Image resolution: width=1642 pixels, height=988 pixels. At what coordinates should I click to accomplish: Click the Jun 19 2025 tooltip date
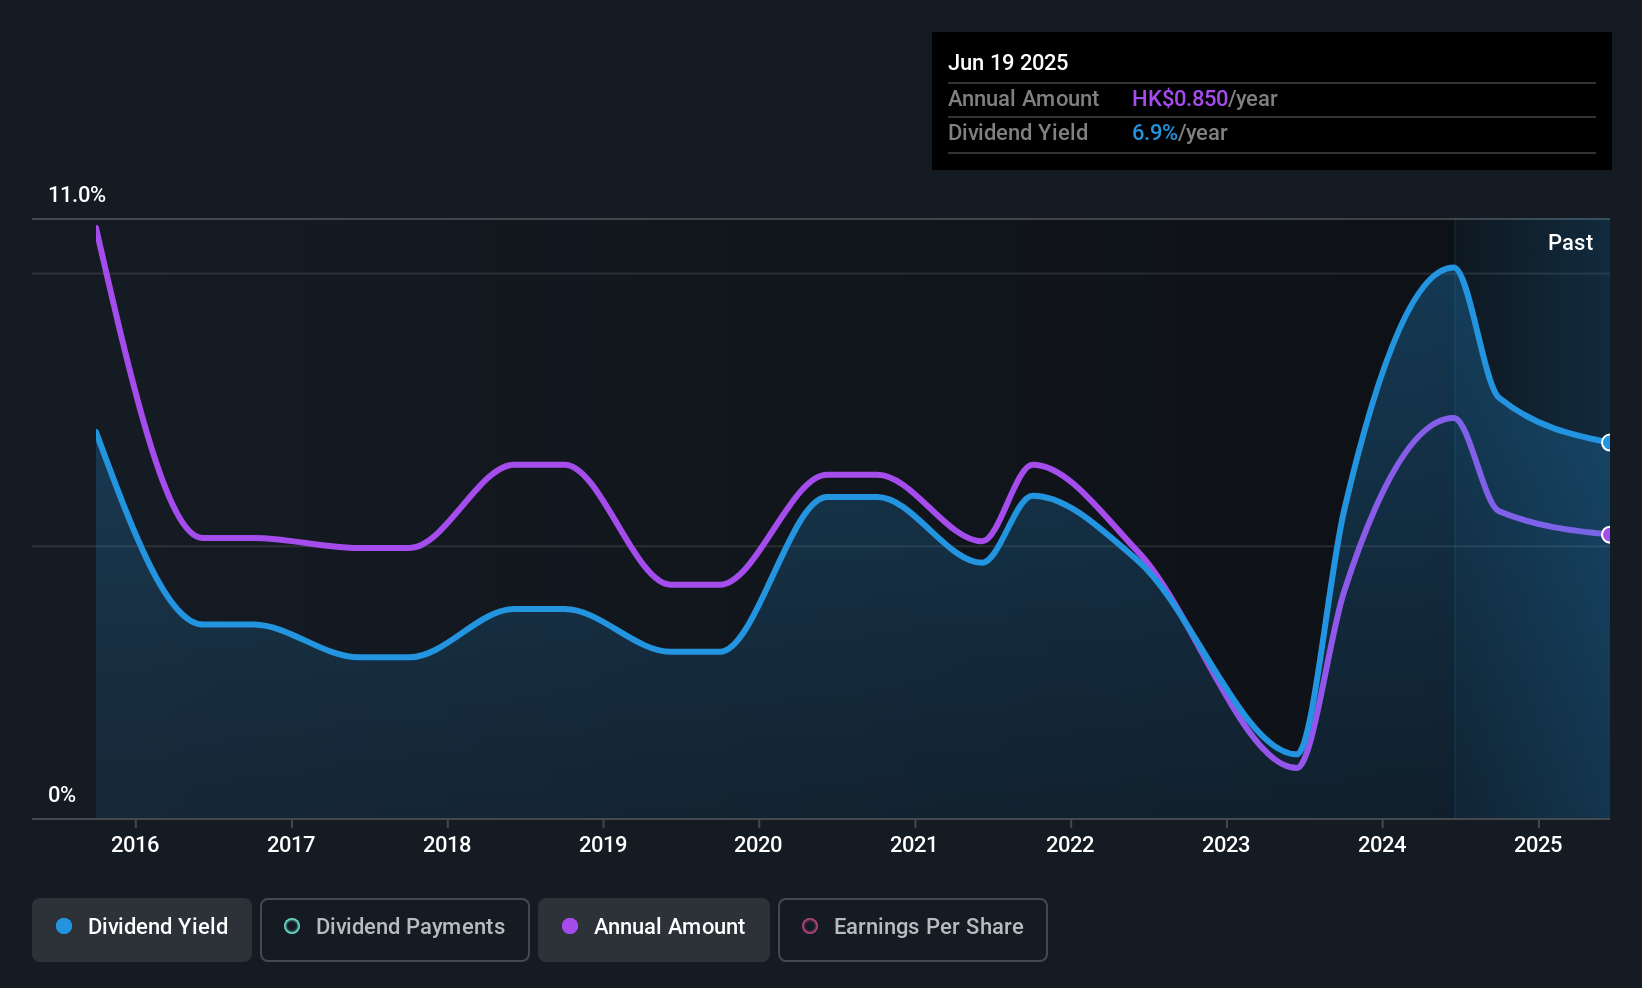click(1008, 62)
